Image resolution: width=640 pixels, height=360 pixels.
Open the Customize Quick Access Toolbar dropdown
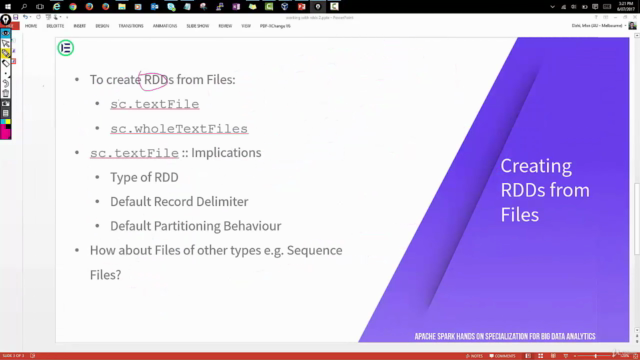(67, 17)
